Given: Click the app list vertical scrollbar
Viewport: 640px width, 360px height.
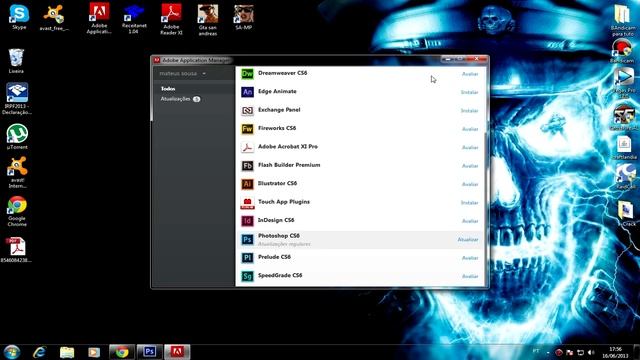Looking at the screenshot, I should coord(485,208).
